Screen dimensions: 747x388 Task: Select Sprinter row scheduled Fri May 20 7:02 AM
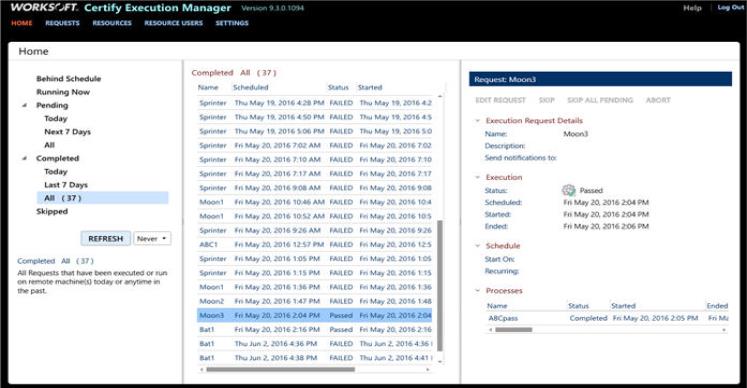tap(315, 145)
